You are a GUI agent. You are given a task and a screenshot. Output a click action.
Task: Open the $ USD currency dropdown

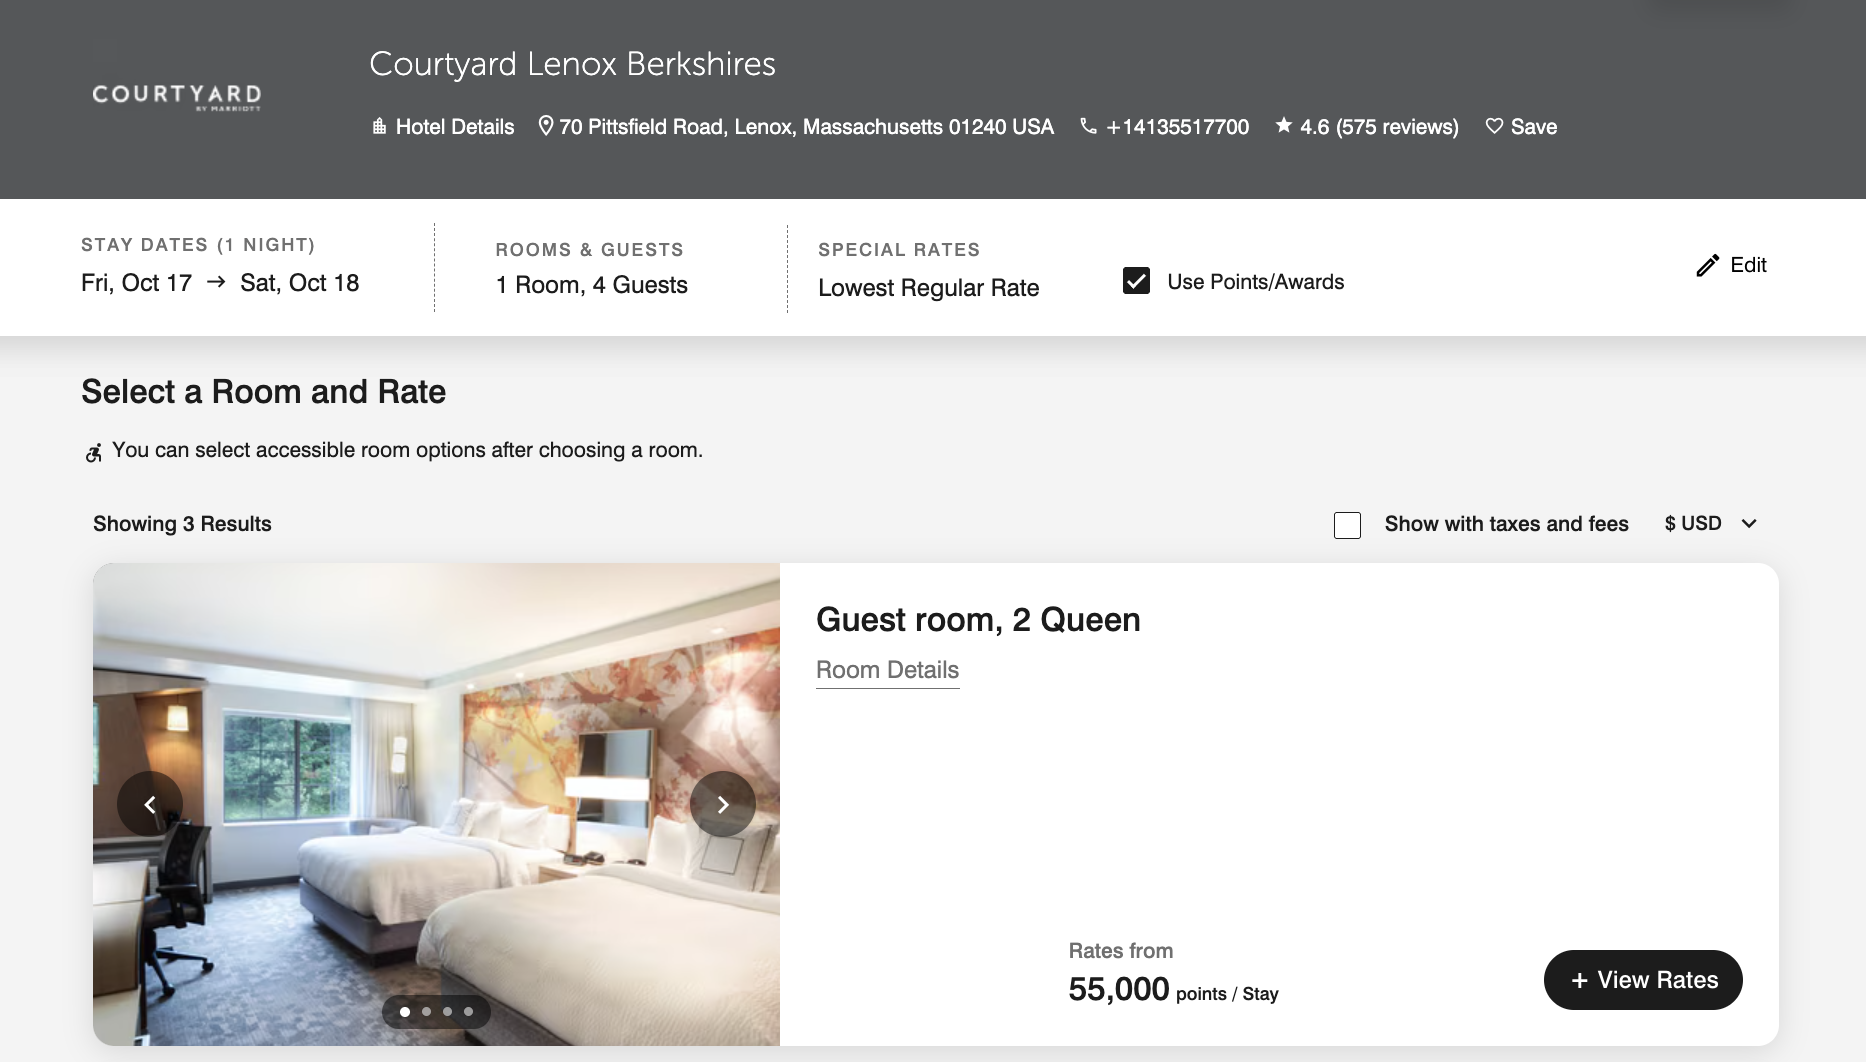[x=1711, y=523]
